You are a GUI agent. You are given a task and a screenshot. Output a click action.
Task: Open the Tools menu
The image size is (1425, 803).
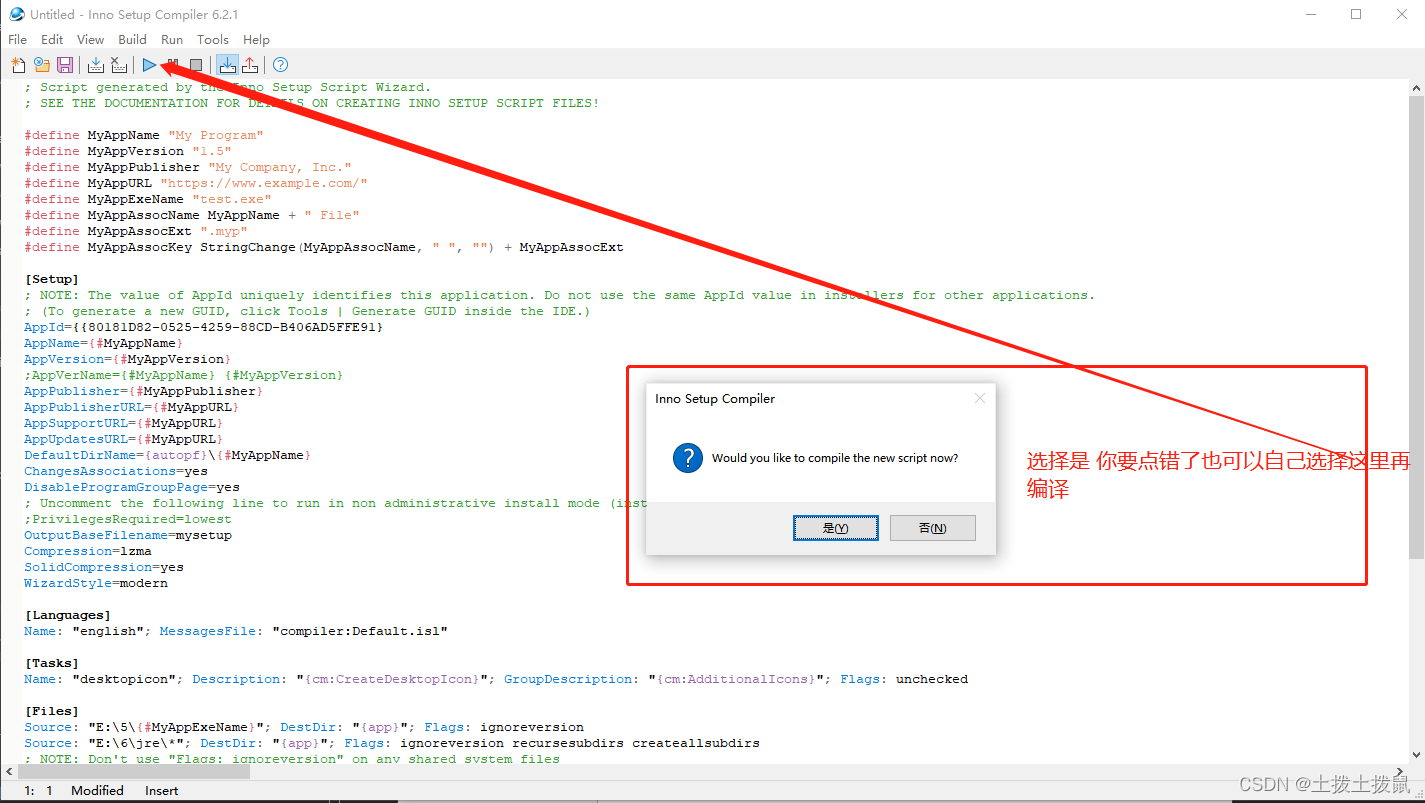[x=212, y=40]
